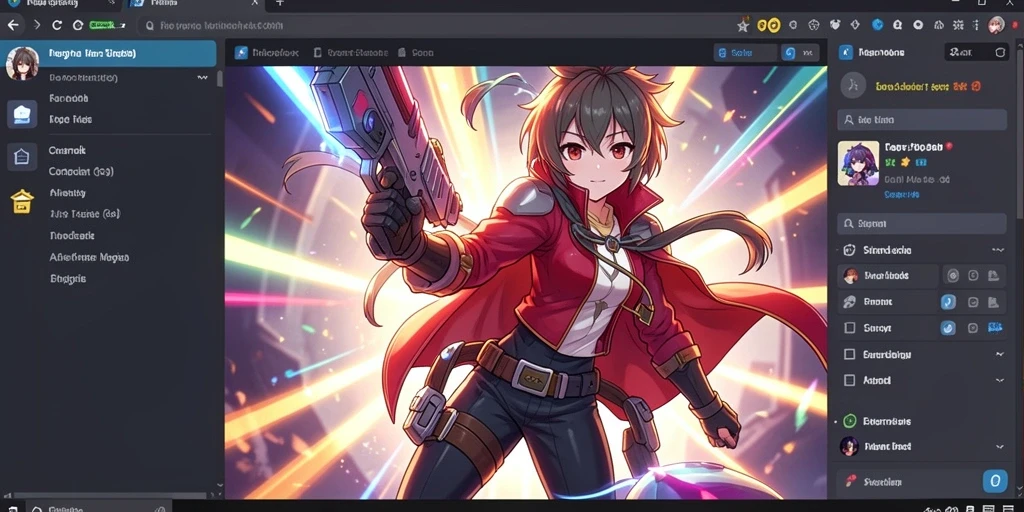
Task: Focus the upper search field in the right panel
Action: click(x=921, y=120)
